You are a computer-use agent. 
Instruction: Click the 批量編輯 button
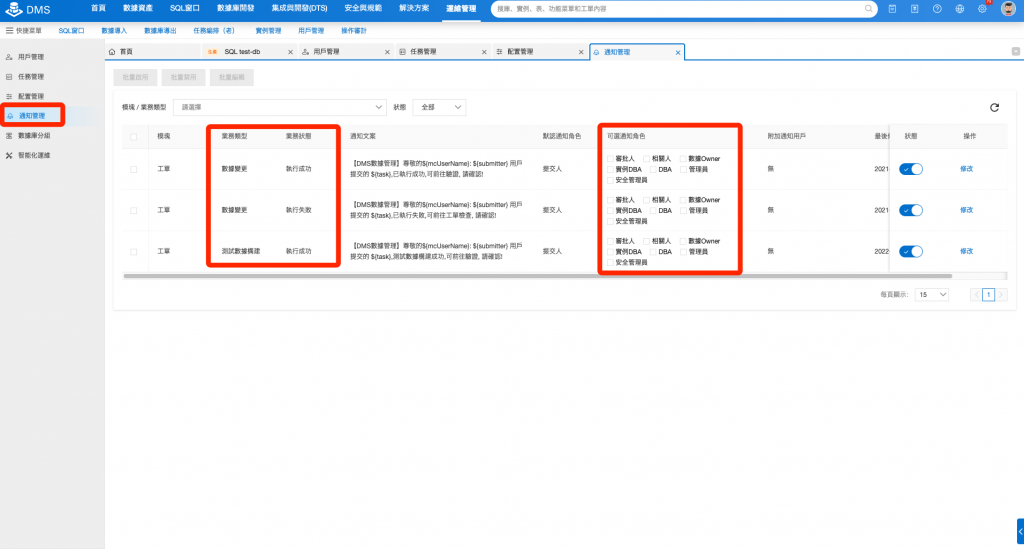pos(232,78)
